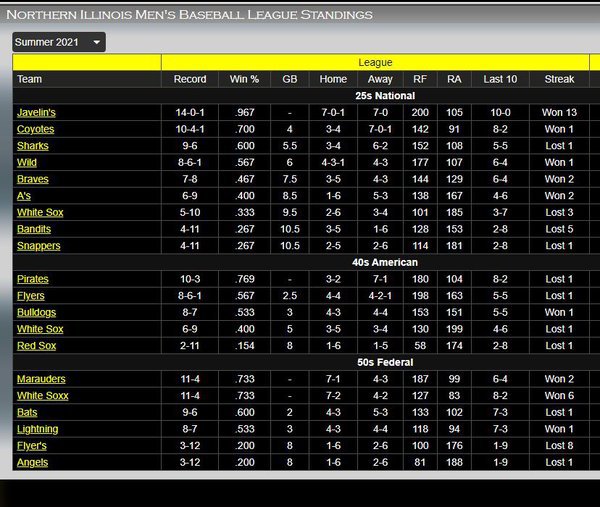600x507 pixels.
Task: Select A's runs against 167
Action: pyautogui.click(x=454, y=196)
